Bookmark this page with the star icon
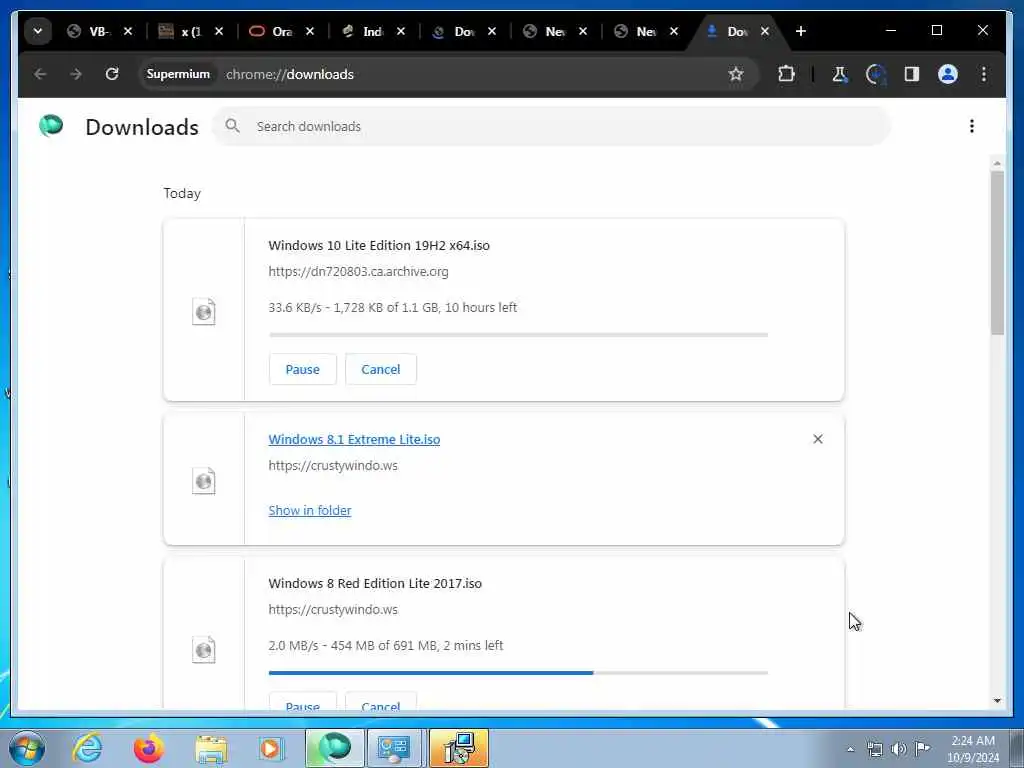Screen dimensions: 1024x768 (736, 74)
